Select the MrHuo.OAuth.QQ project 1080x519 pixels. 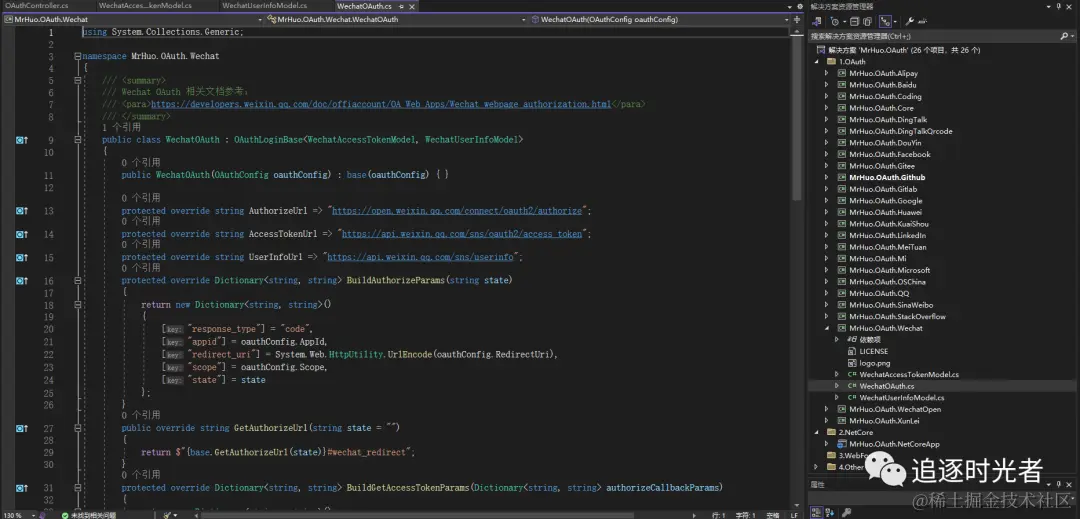[879, 293]
